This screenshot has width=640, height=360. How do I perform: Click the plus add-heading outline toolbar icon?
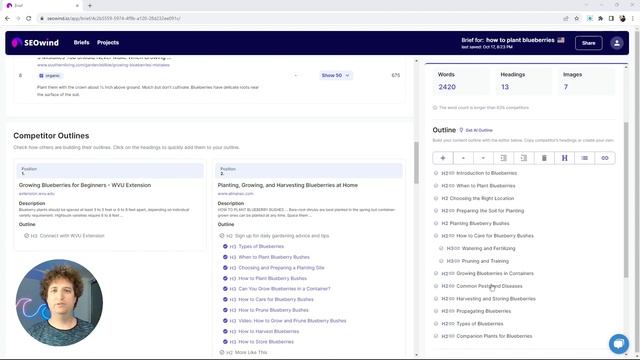pyautogui.click(x=443, y=158)
